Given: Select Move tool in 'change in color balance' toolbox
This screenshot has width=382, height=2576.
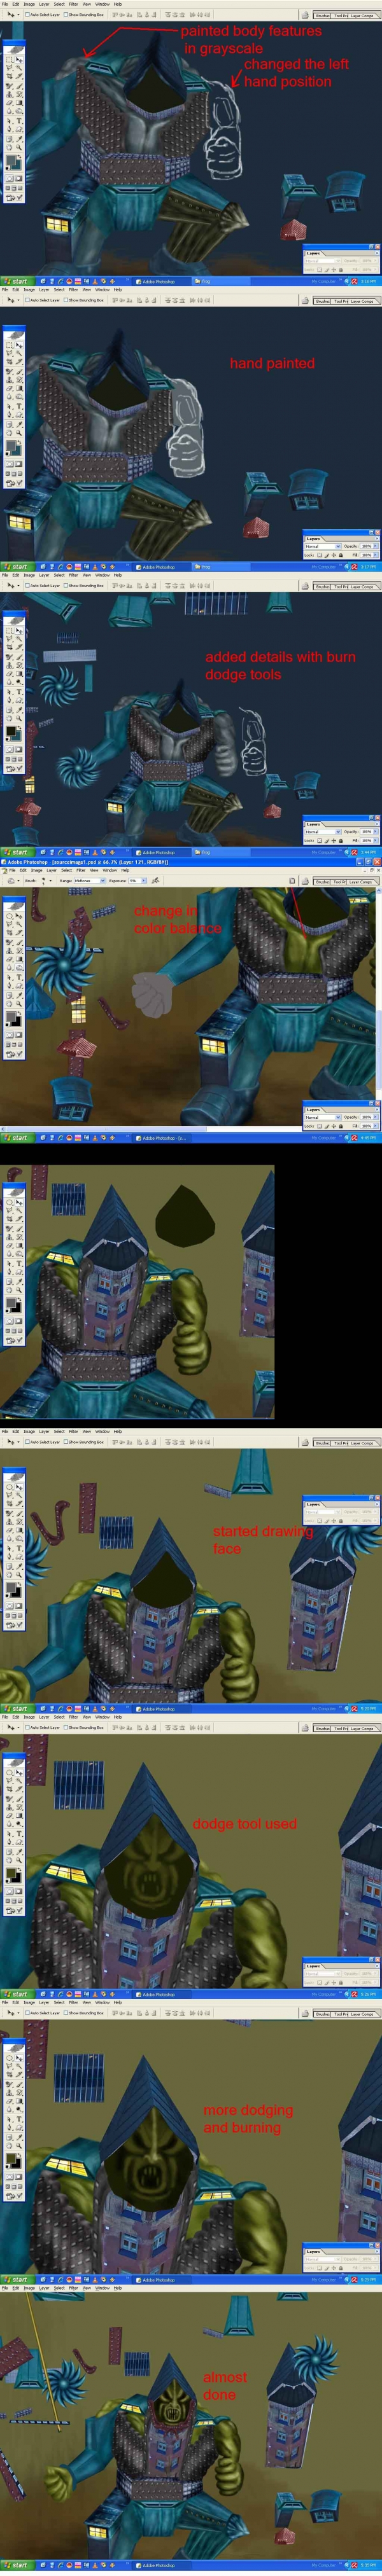Looking at the screenshot, I should pos(19,916).
